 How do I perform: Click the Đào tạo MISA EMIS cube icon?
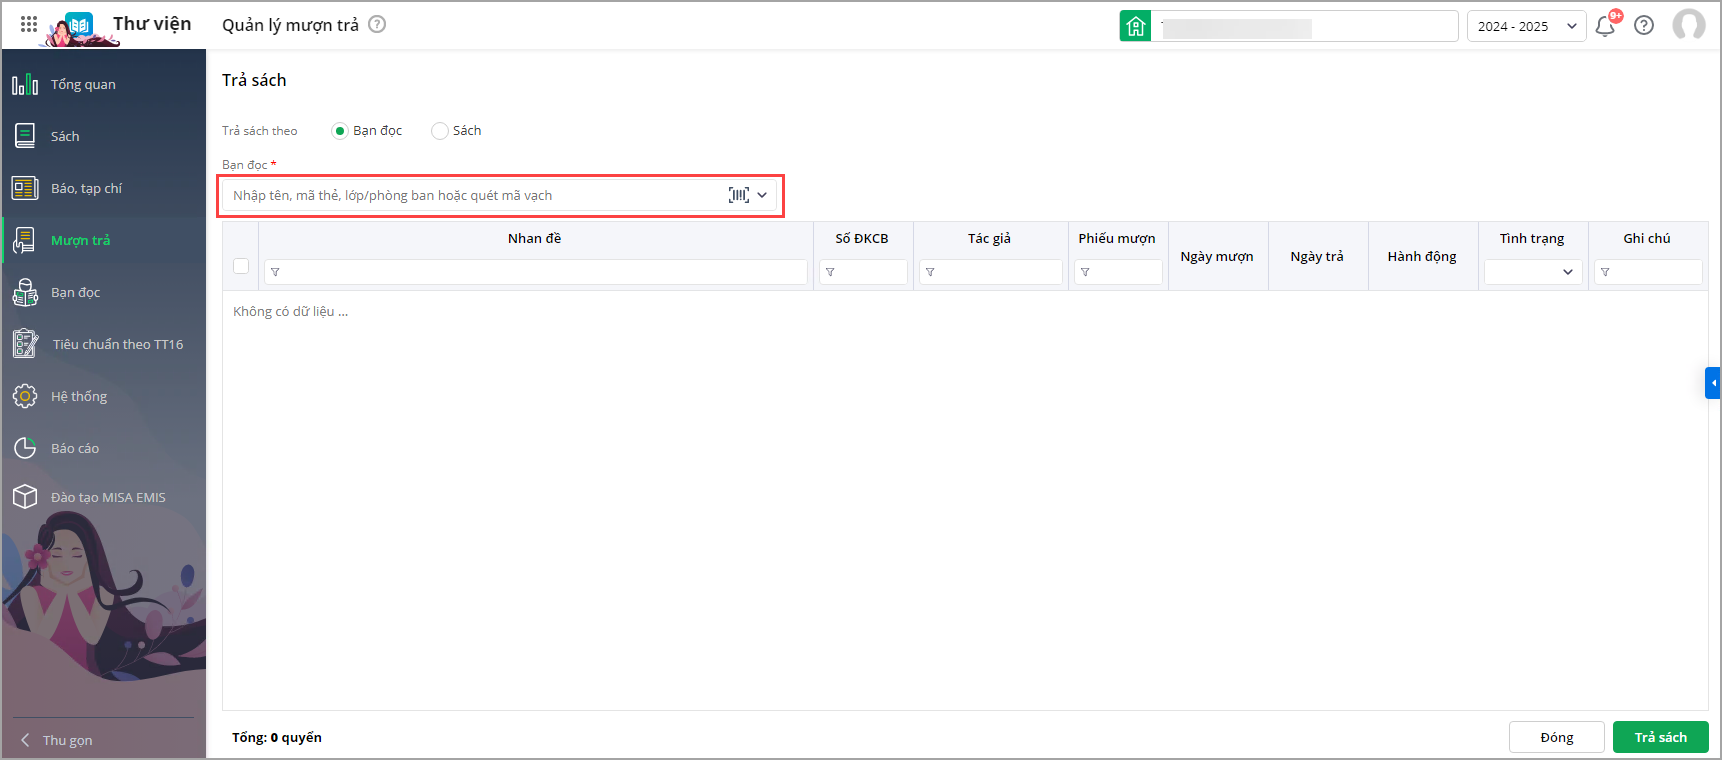pyautogui.click(x=25, y=497)
